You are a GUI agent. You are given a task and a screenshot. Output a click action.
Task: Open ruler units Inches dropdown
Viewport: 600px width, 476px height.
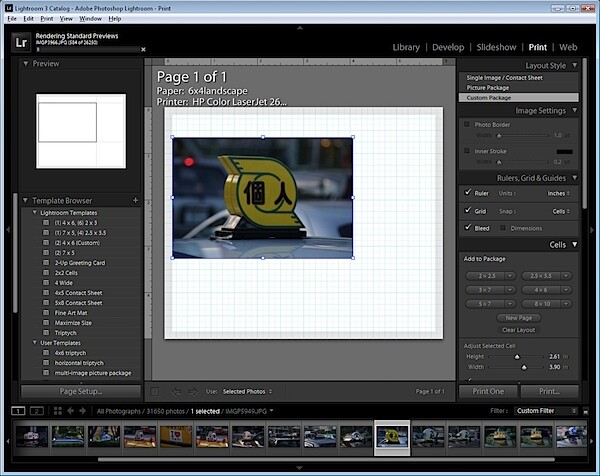pos(558,194)
